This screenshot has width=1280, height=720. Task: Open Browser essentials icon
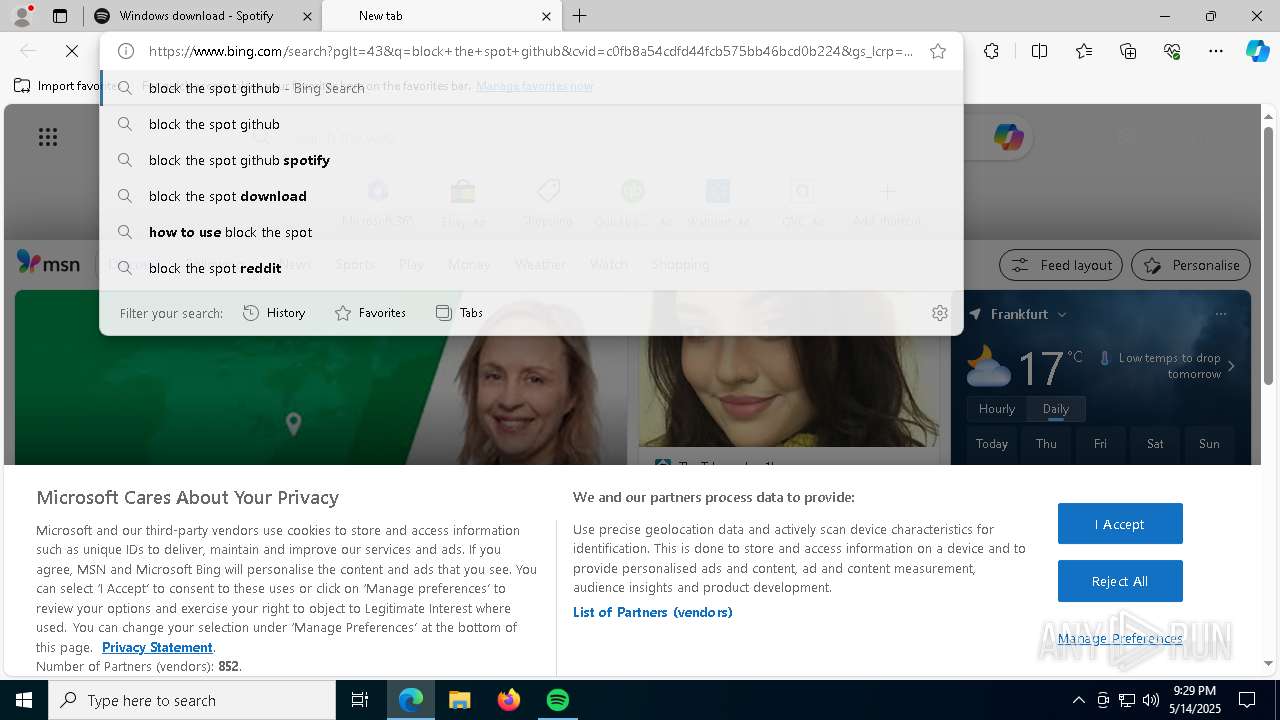pos(1172,51)
